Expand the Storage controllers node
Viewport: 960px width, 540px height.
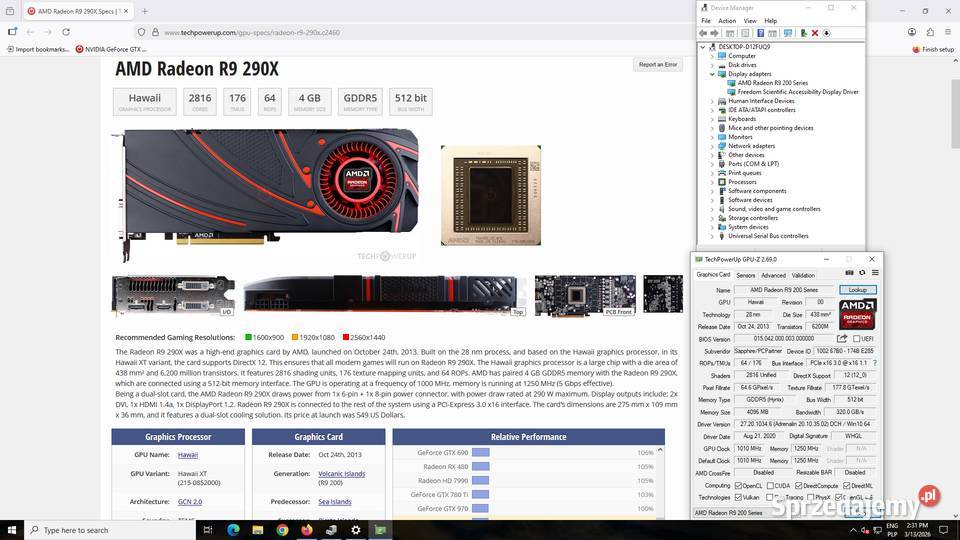(712, 218)
